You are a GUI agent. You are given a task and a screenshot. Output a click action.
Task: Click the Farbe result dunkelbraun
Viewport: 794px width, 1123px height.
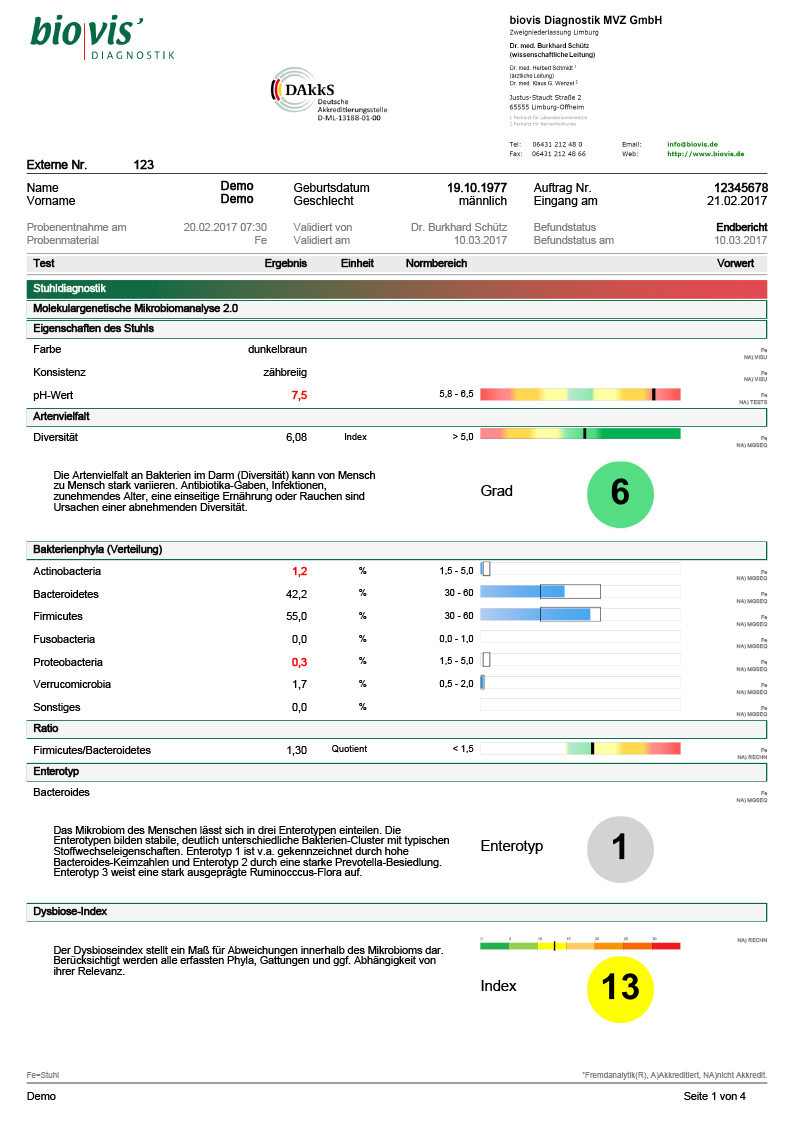(277, 350)
